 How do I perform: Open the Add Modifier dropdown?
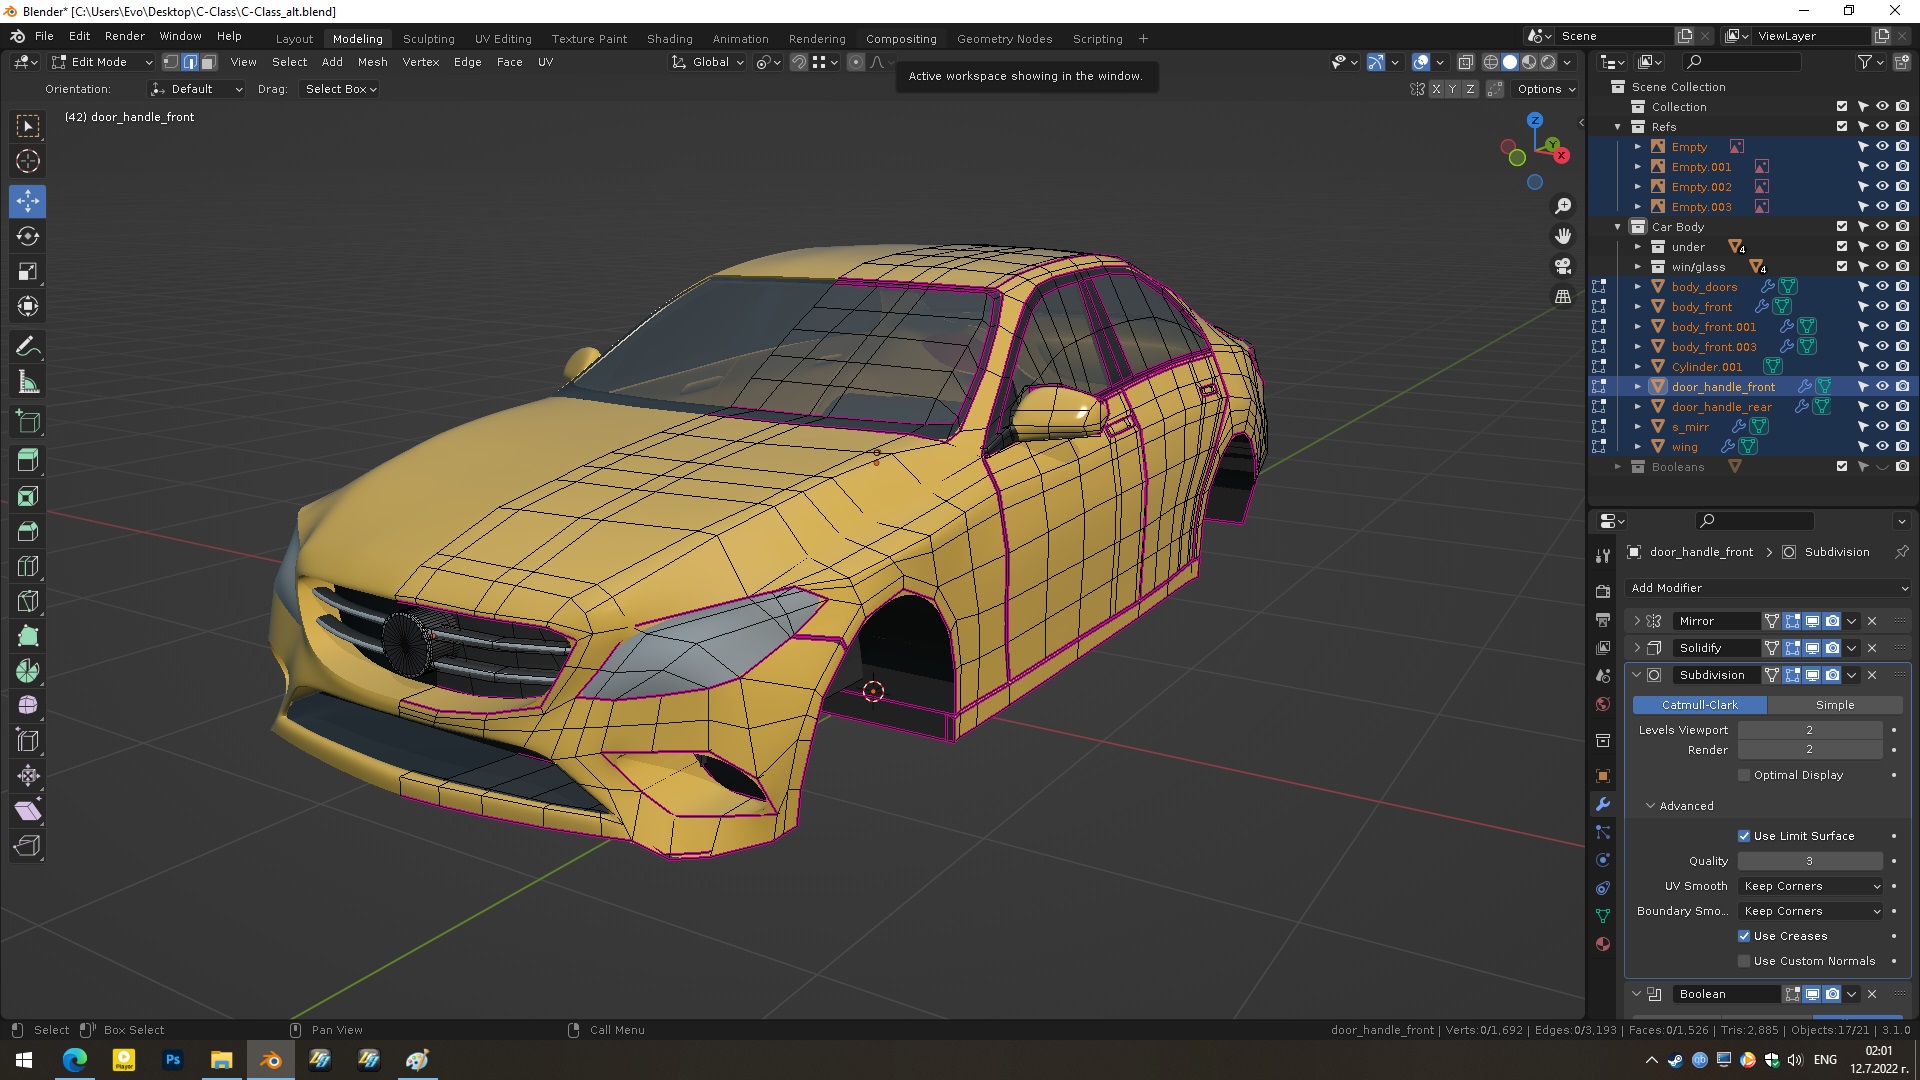[1767, 588]
